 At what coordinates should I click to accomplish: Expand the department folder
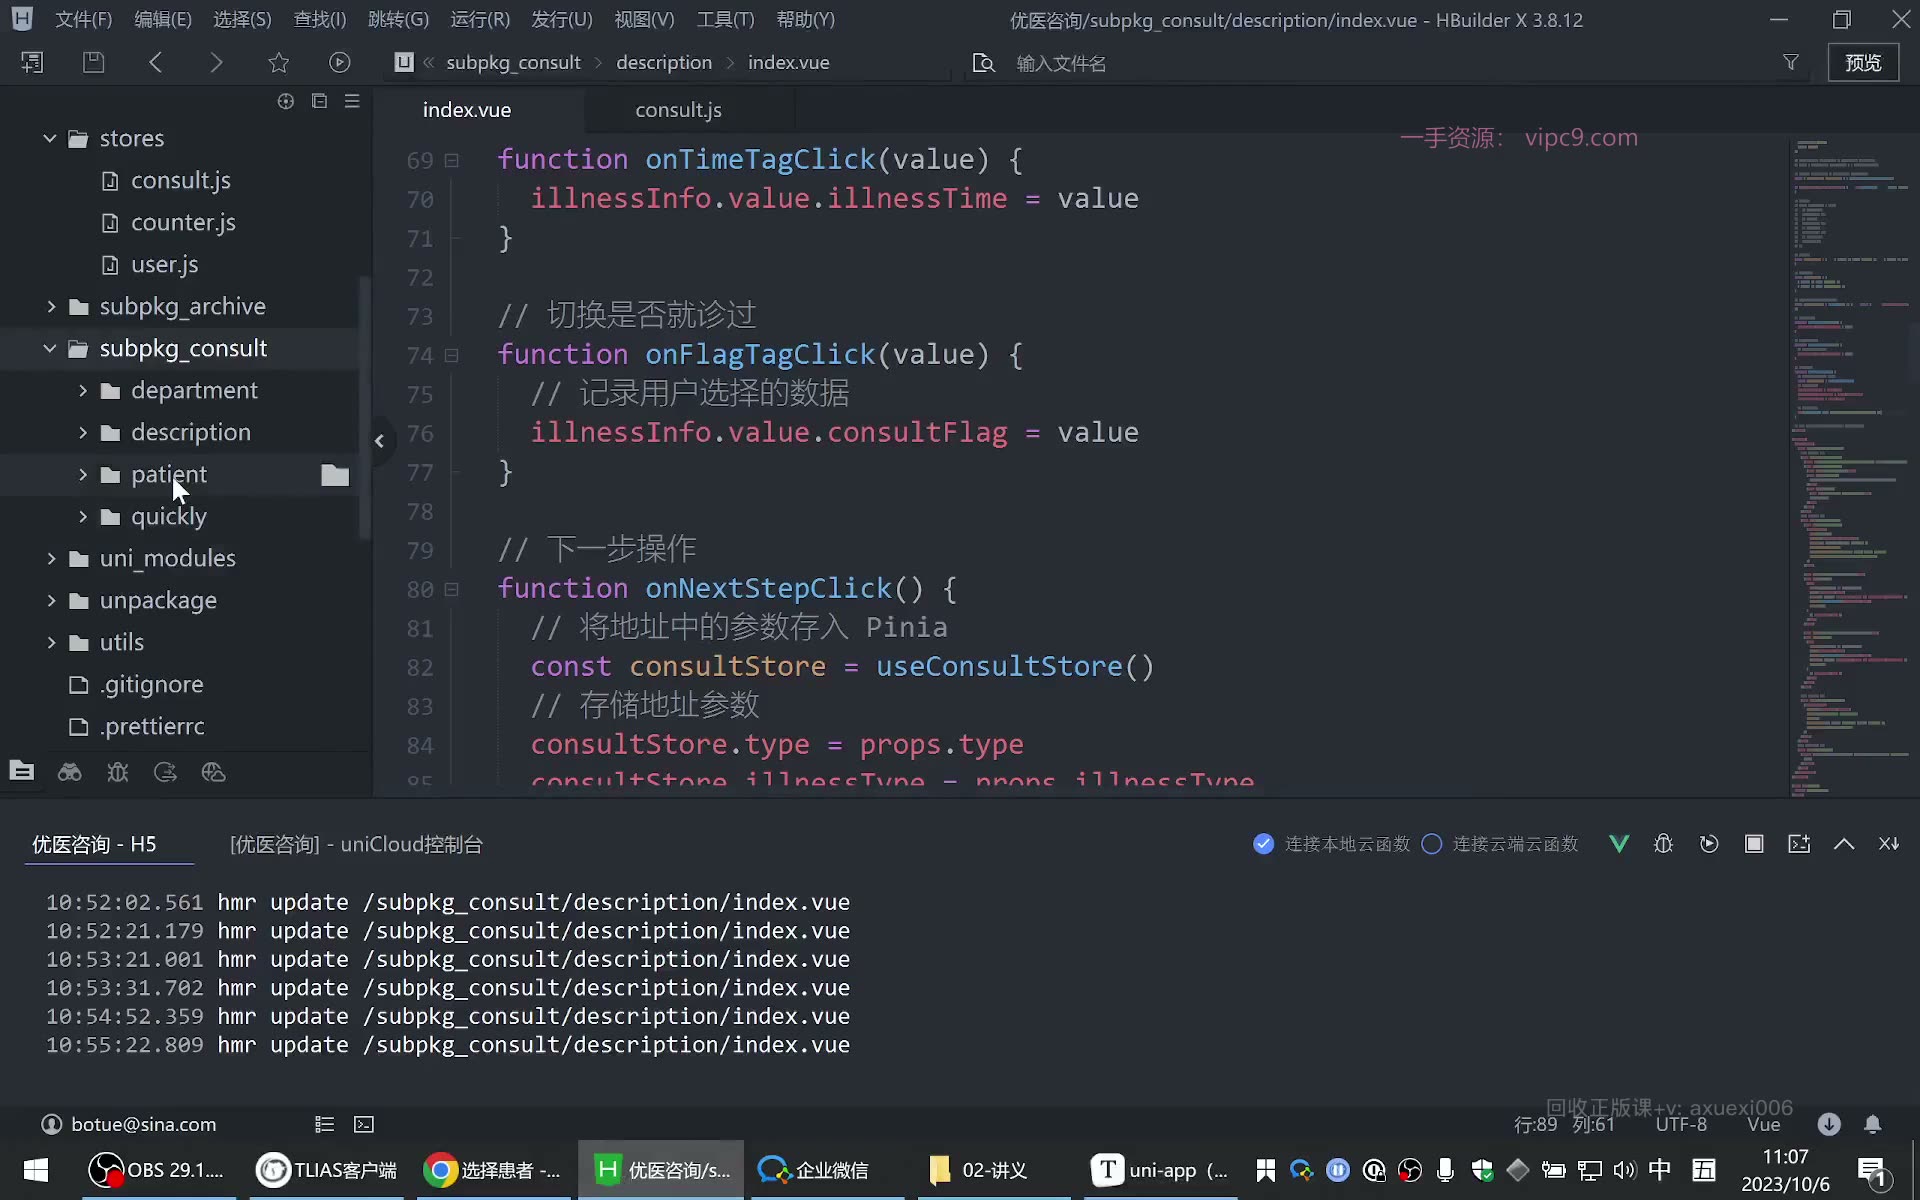(83, 390)
